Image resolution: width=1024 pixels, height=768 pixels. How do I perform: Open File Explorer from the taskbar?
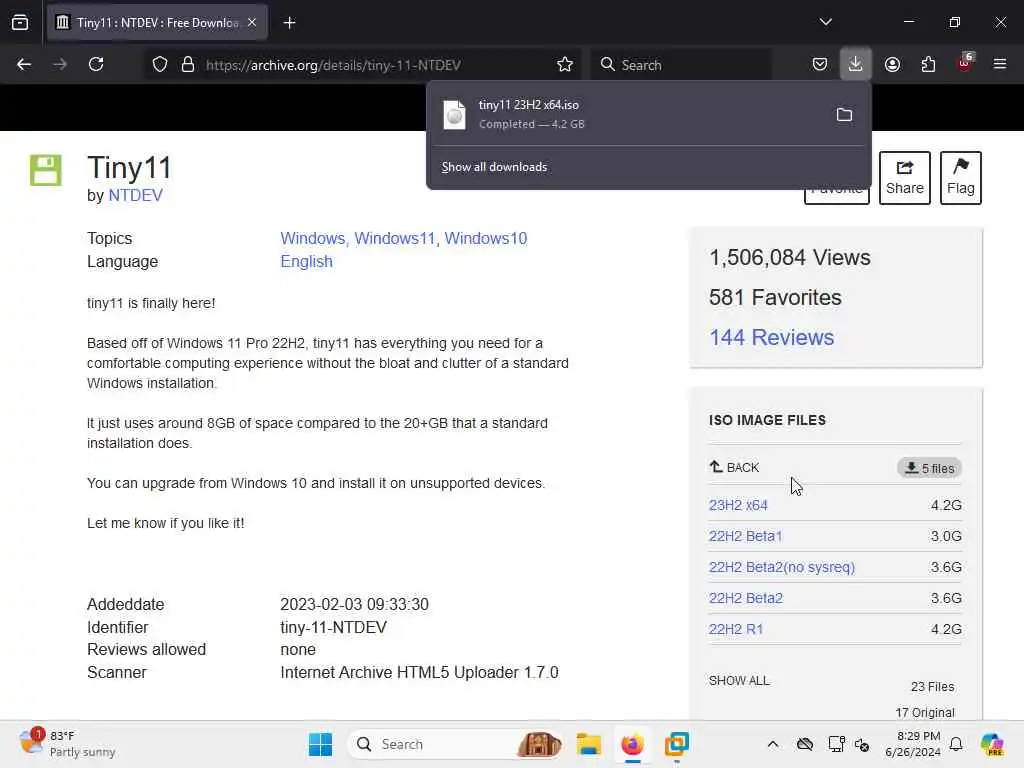588,744
